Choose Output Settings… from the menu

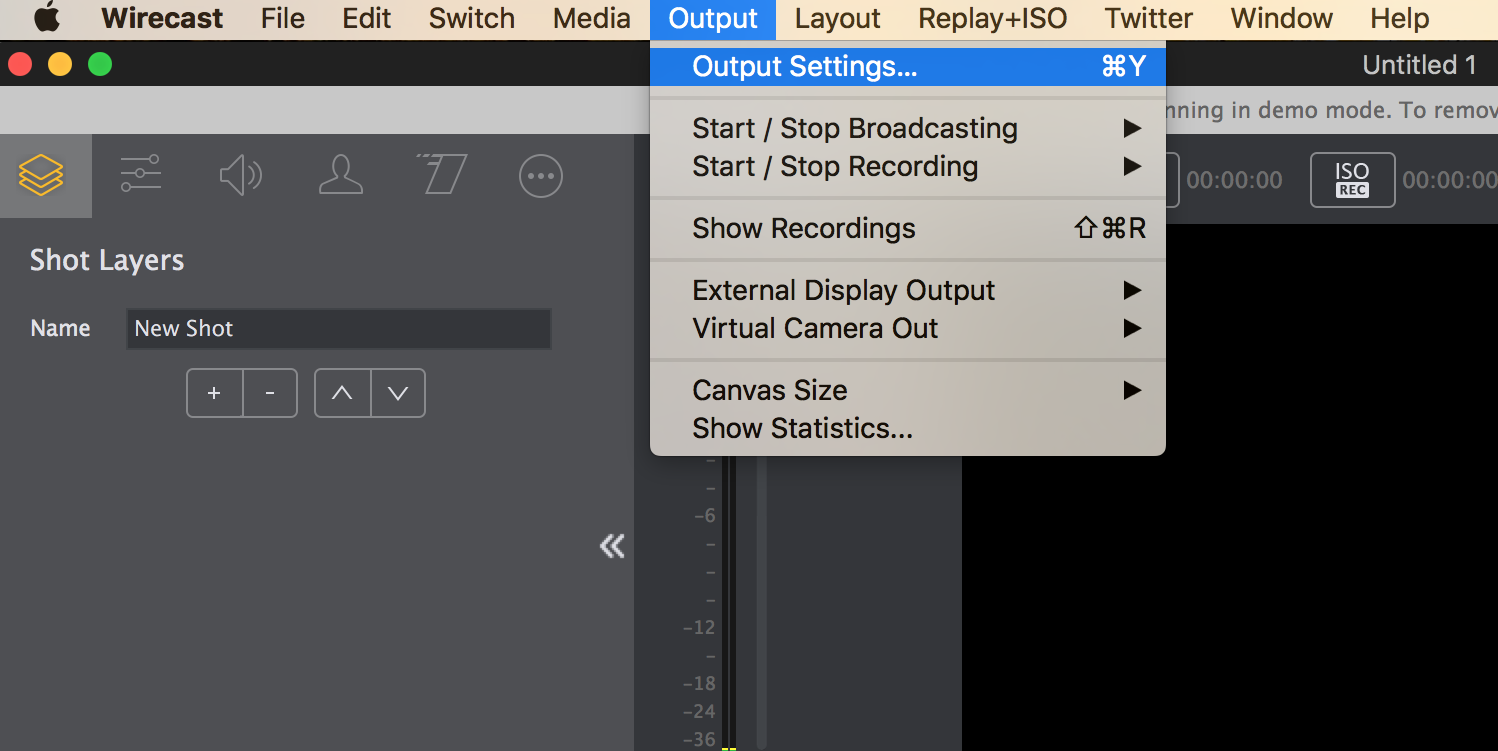908,67
